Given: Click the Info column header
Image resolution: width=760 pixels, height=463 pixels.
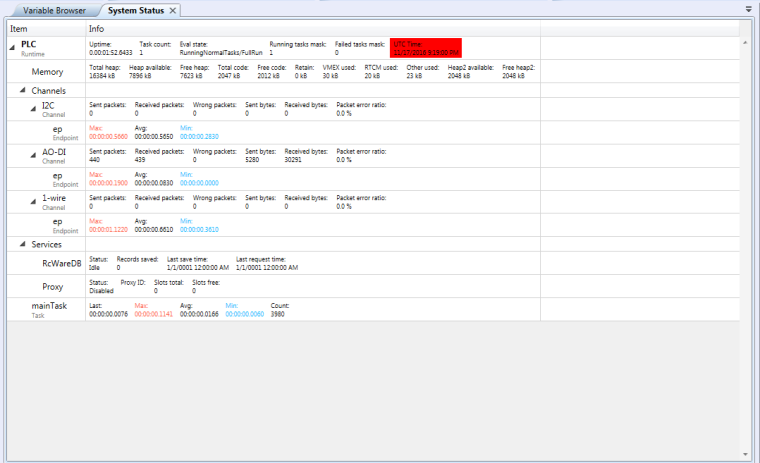Looking at the screenshot, I should [x=96, y=29].
